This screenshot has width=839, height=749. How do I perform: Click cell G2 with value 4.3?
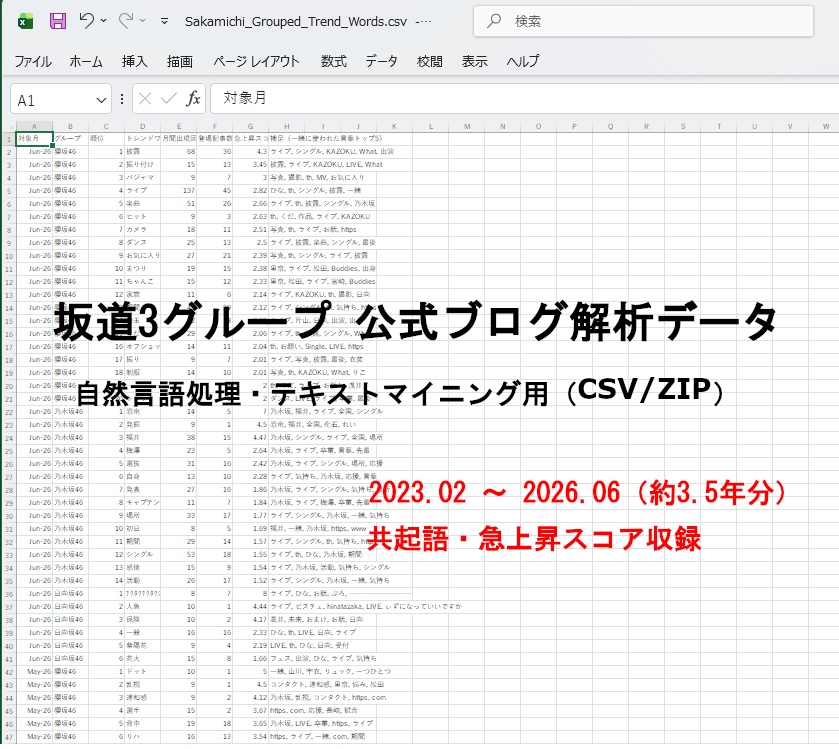click(251, 151)
